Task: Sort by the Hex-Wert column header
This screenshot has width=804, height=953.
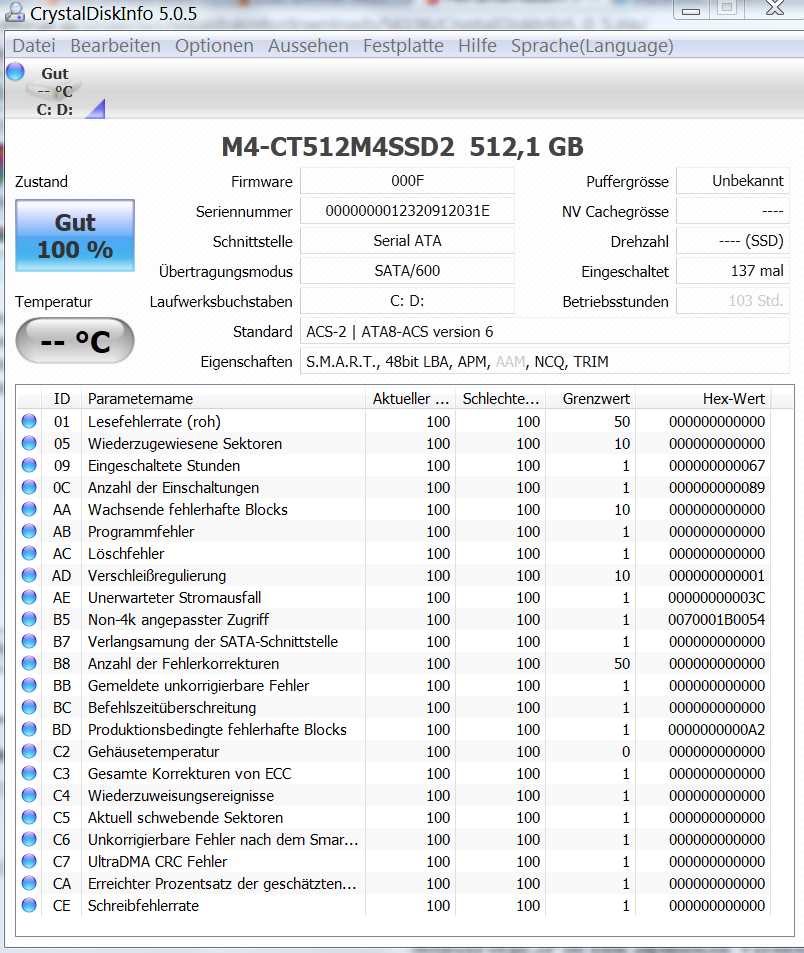Action: [x=703, y=399]
